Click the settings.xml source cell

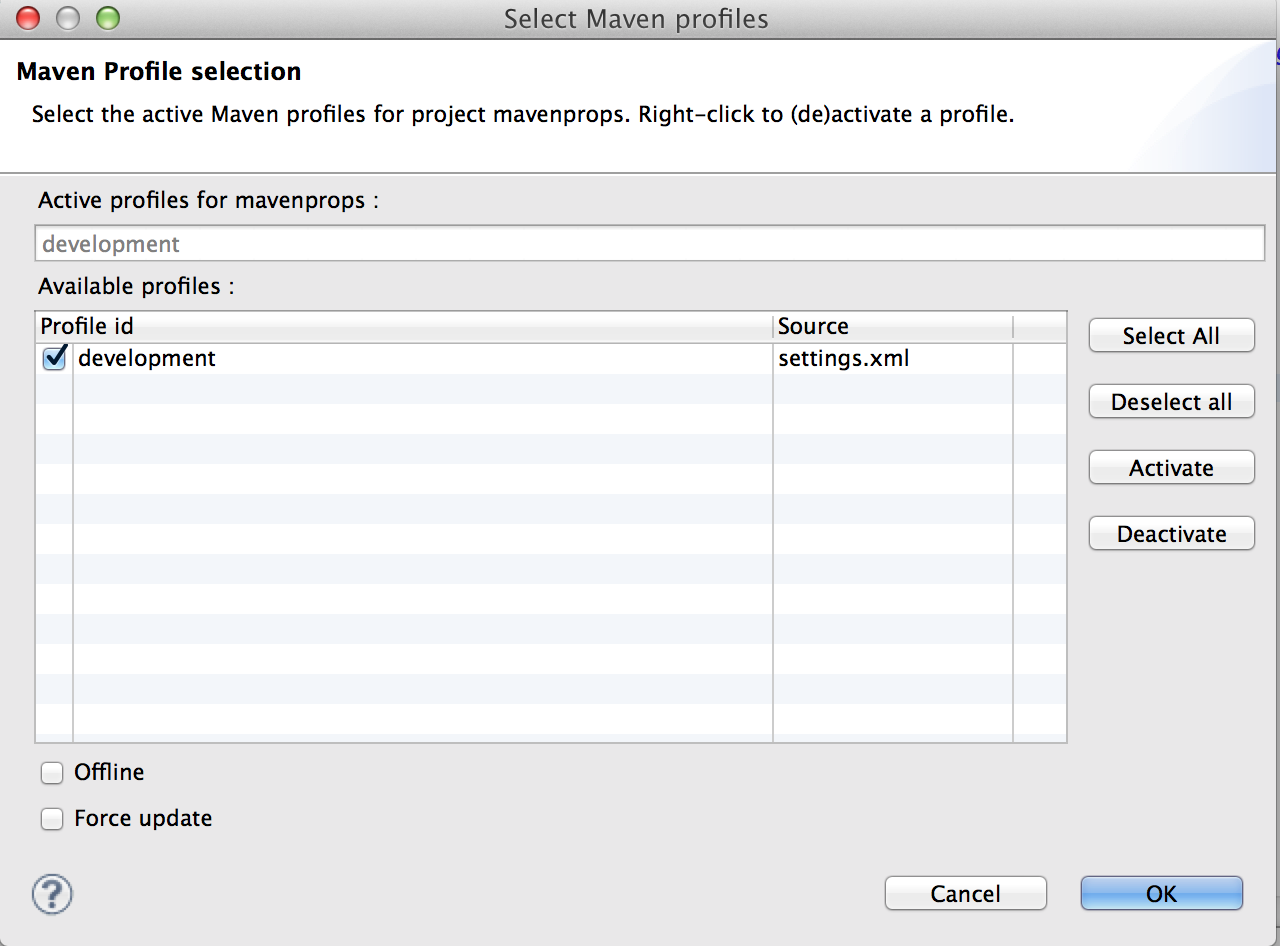pyautogui.click(x=844, y=358)
